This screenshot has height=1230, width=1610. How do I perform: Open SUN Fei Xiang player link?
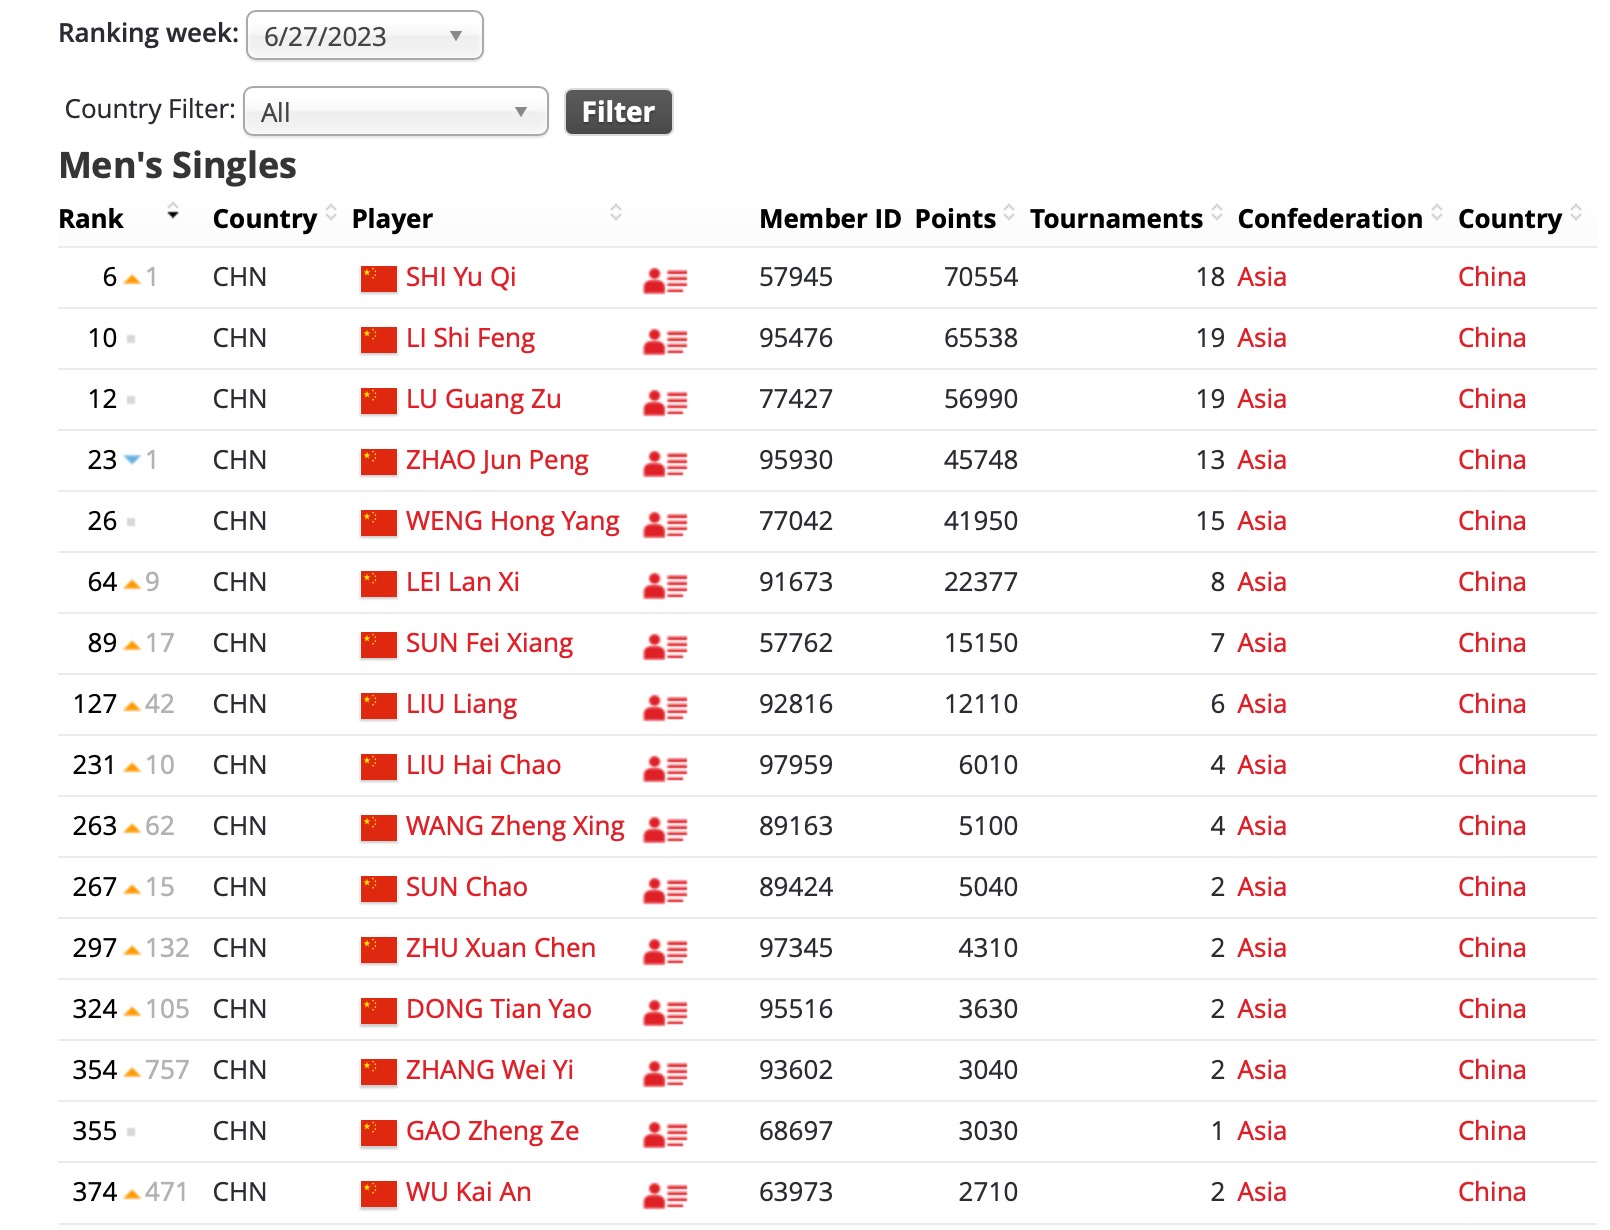489,643
